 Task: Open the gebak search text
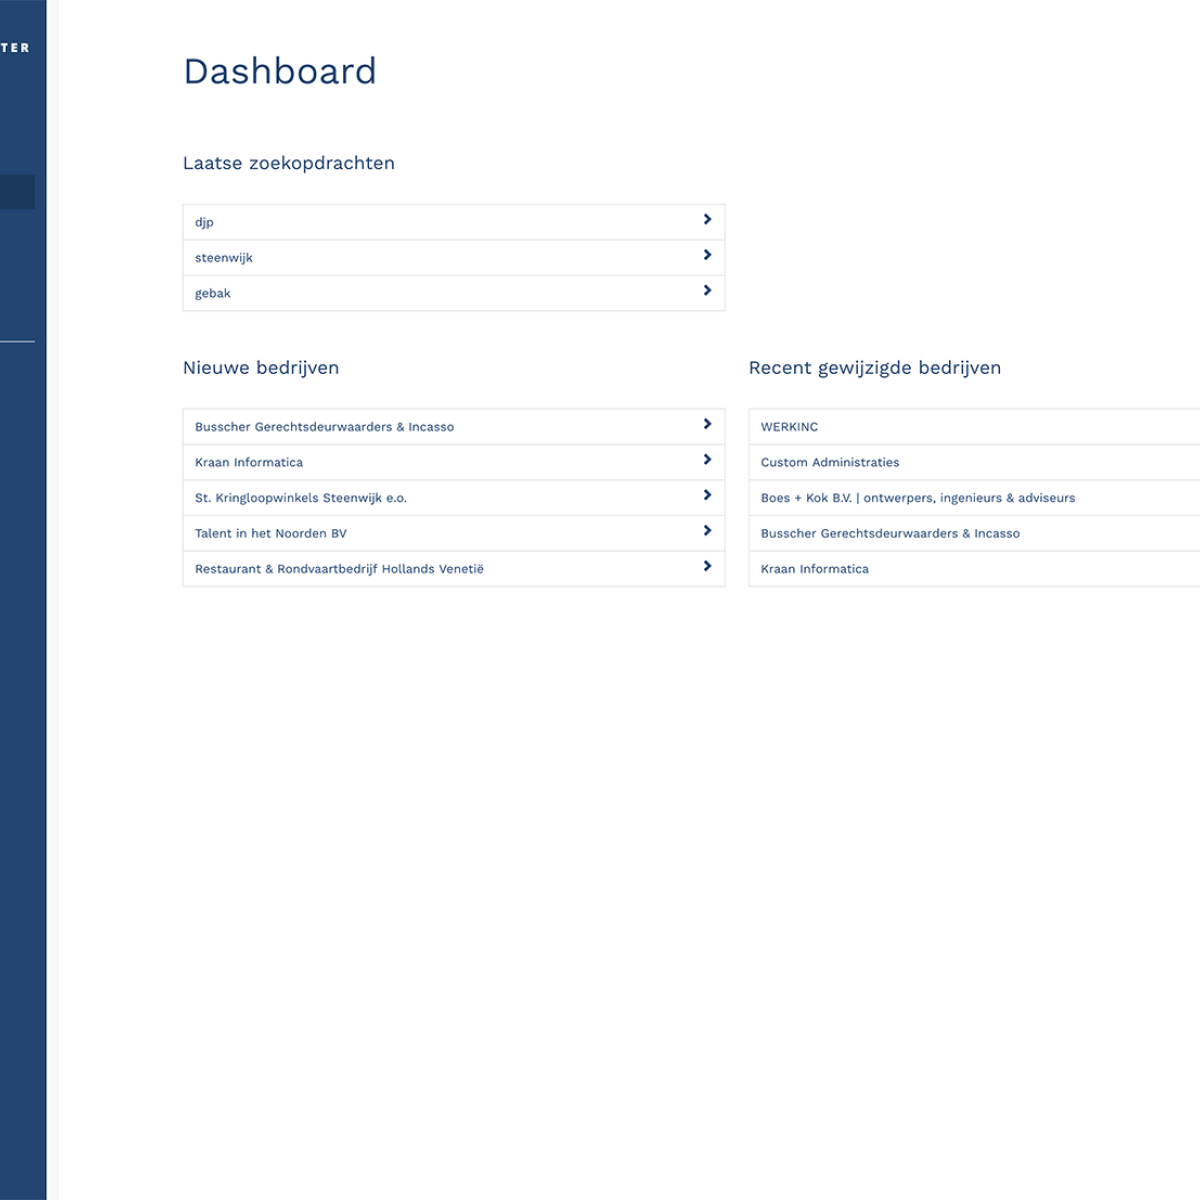213,293
